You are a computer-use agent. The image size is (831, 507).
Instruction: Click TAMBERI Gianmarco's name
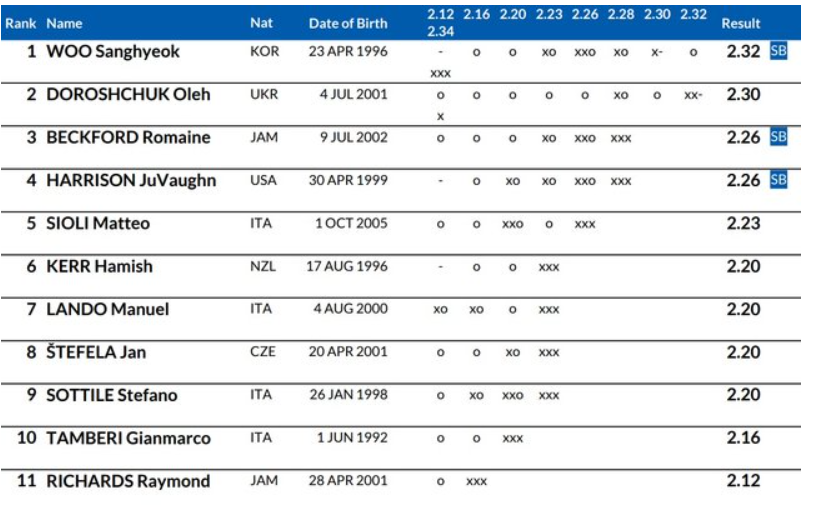click(128, 438)
